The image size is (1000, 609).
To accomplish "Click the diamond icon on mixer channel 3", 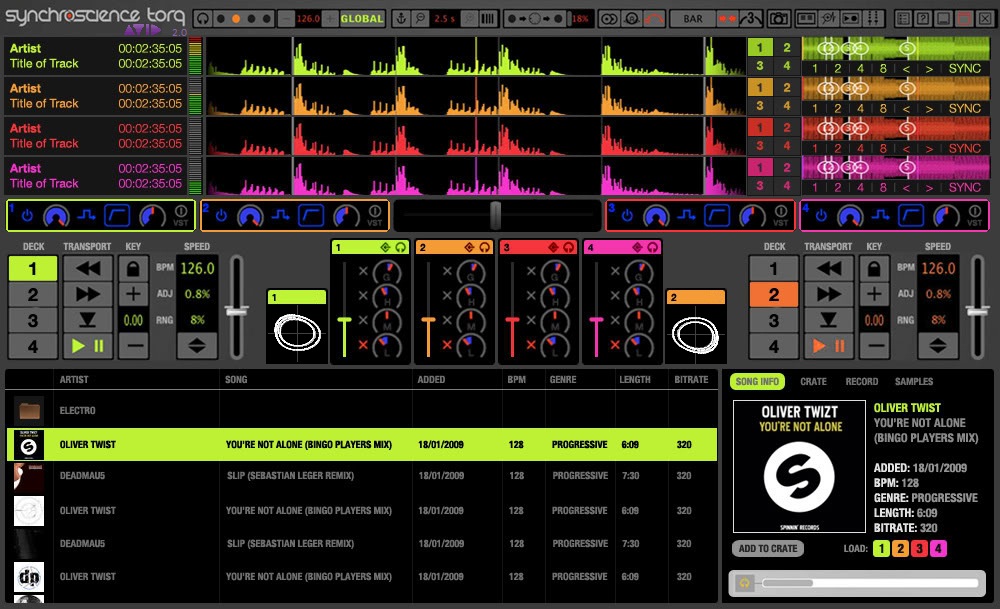I will click(553, 247).
